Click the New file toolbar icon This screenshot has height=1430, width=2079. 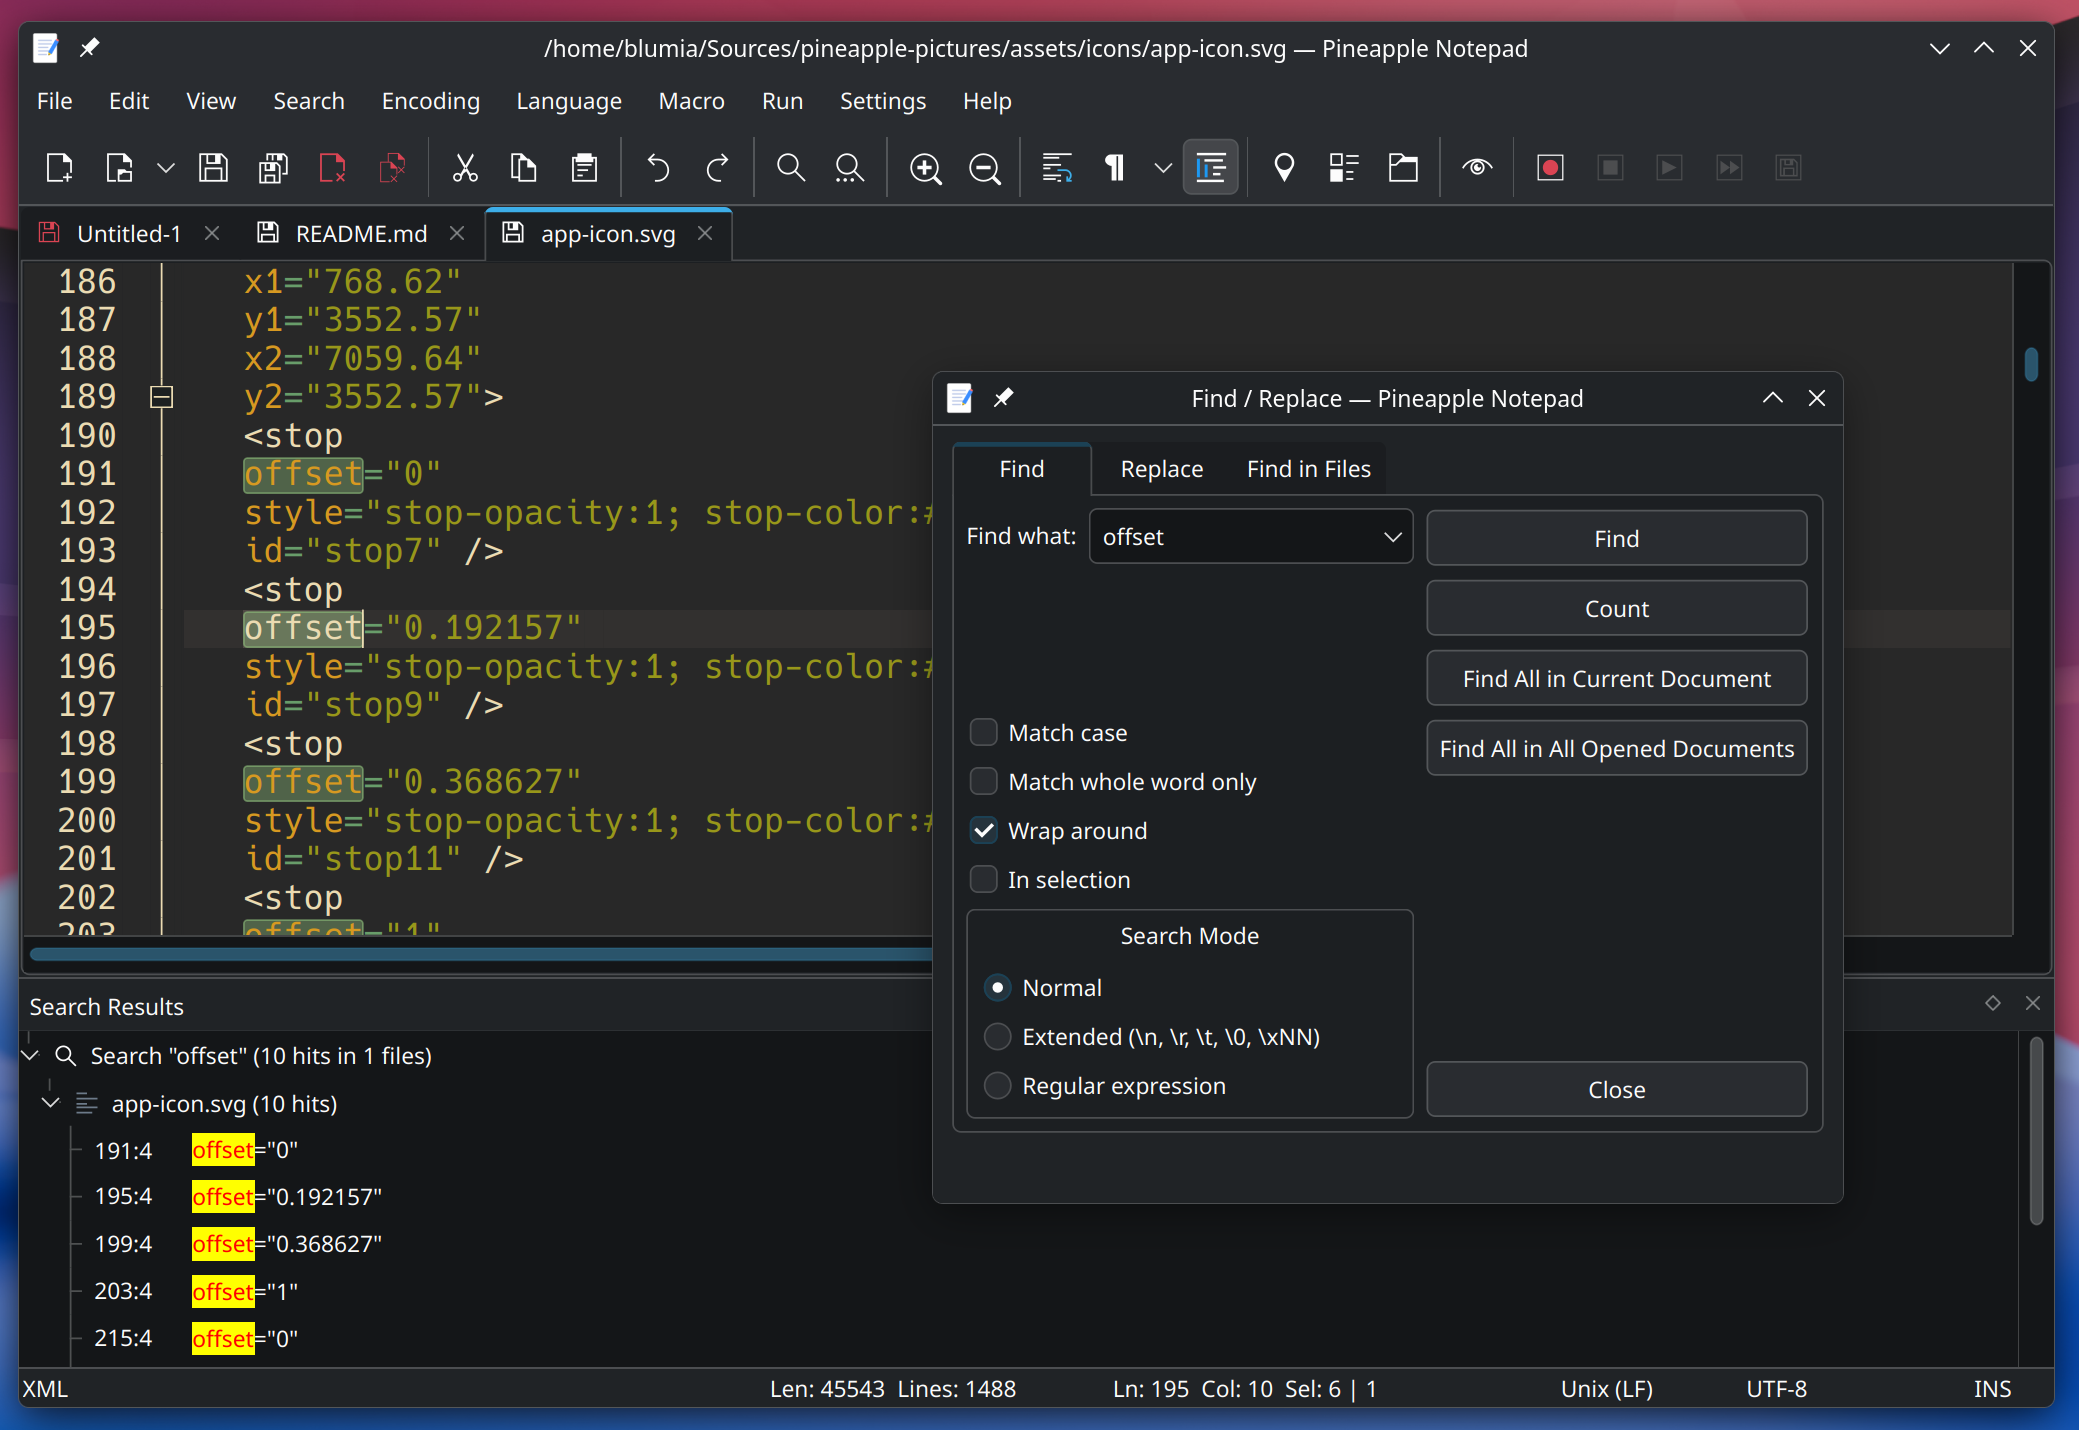point(59,167)
